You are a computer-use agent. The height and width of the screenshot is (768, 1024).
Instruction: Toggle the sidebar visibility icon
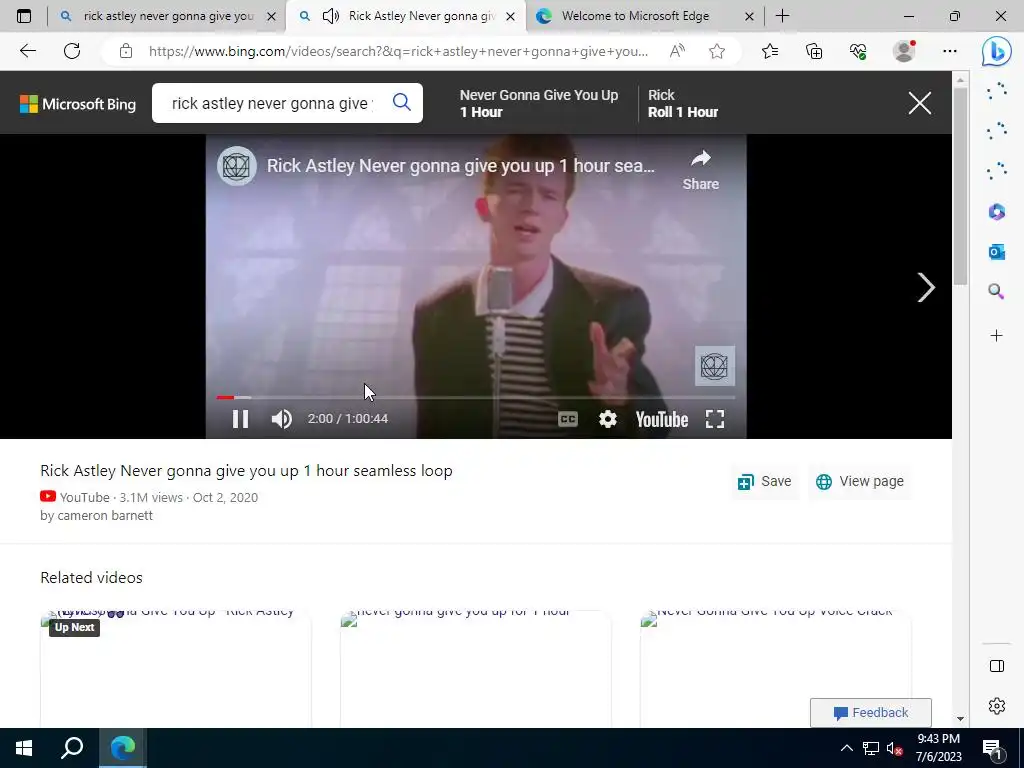tap(997, 666)
